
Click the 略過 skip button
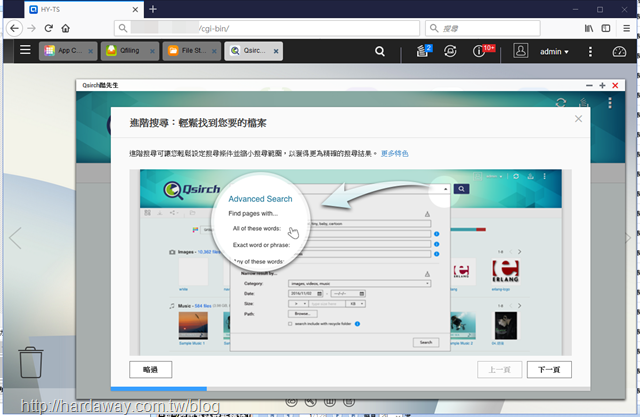point(151,370)
